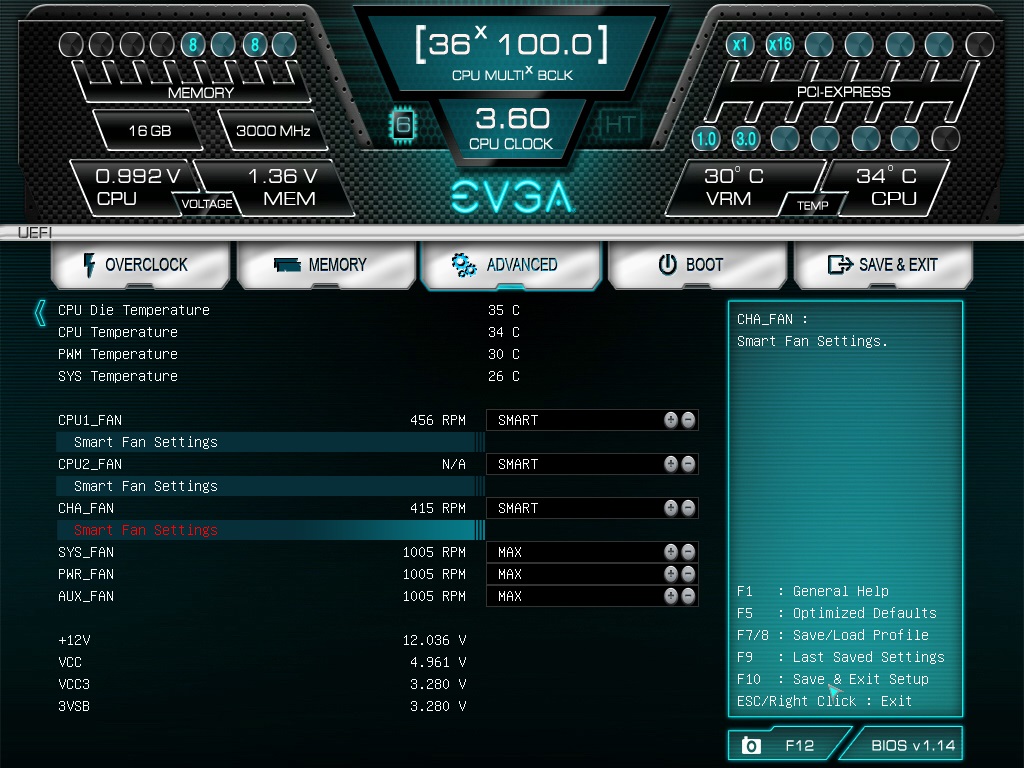Click the CPU multiplier 36 x 100.0 display
This screenshot has width=1024, height=768.
click(x=512, y=43)
